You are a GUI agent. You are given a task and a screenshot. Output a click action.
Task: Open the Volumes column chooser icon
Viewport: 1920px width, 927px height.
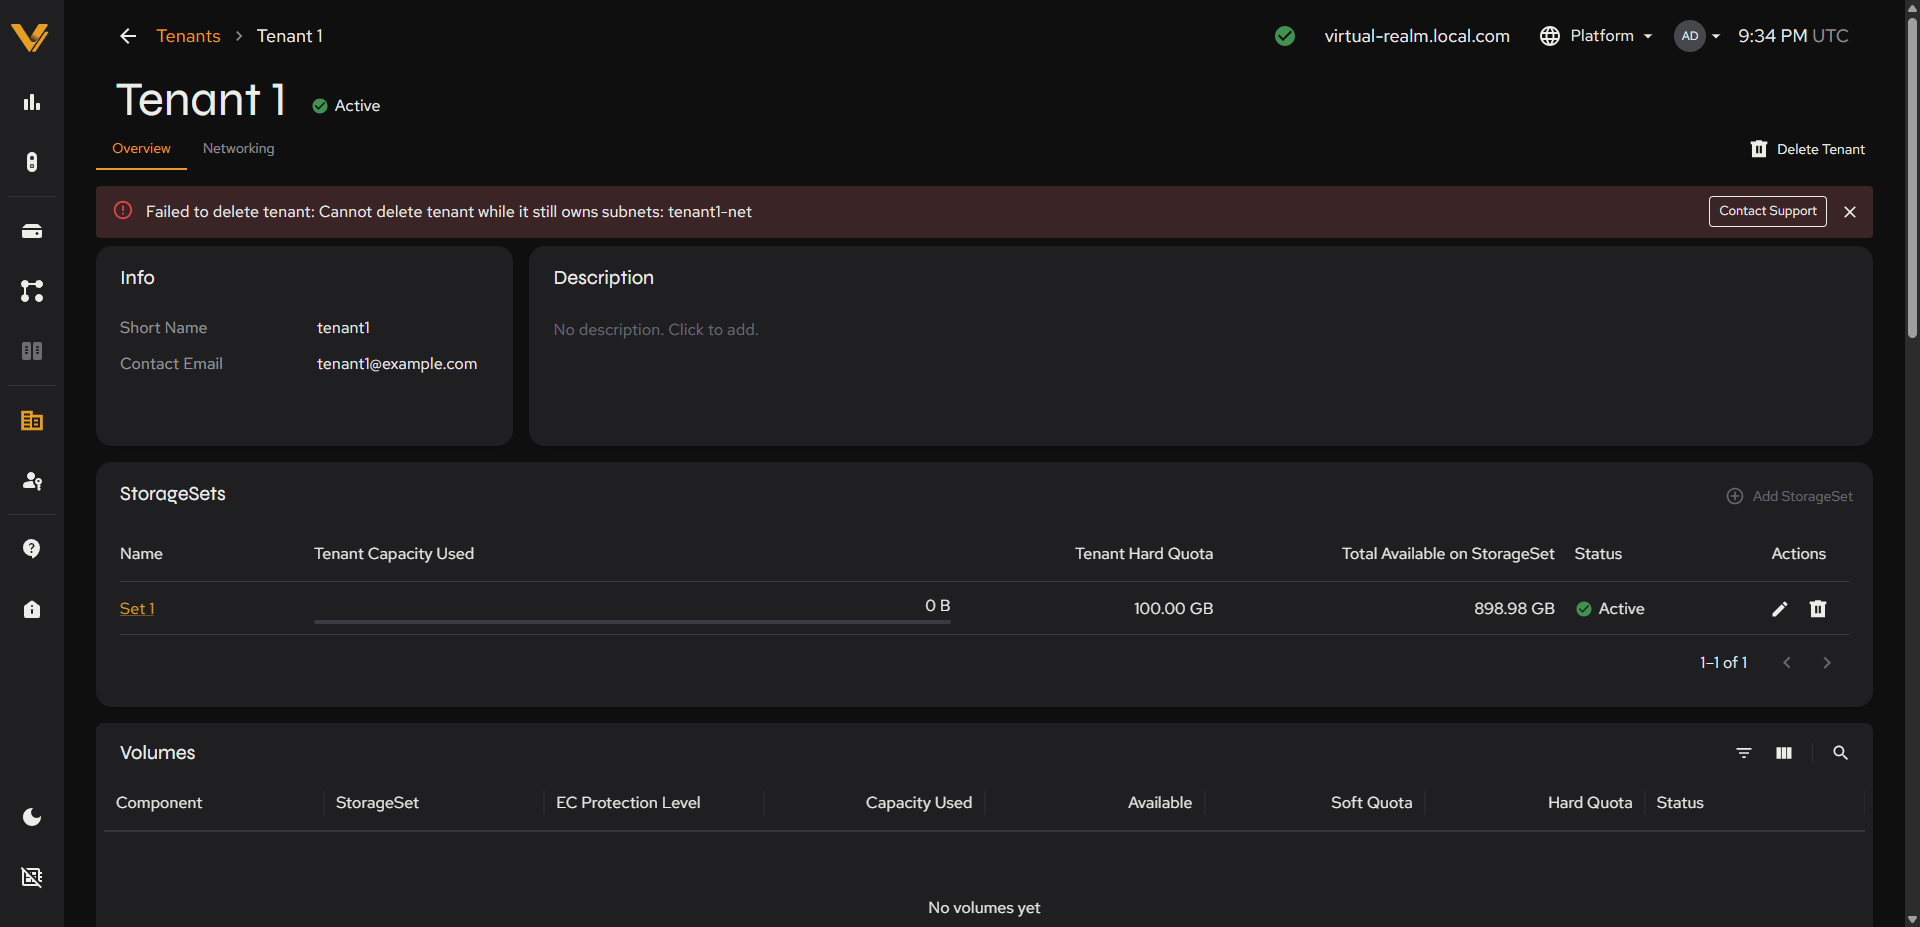coord(1784,753)
